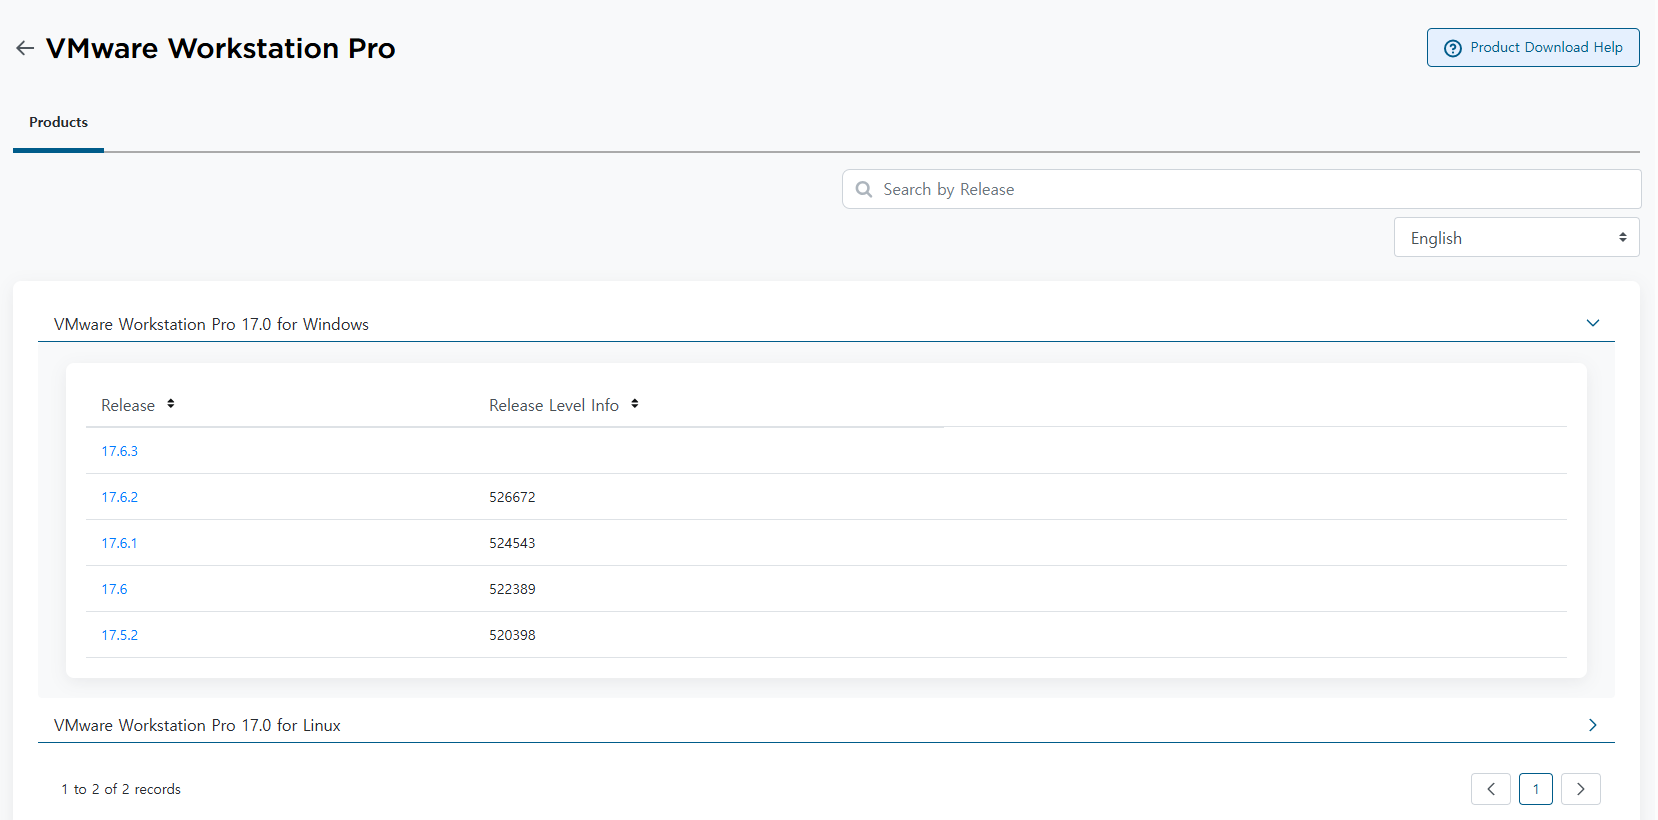Click the Release Level Info header text

(554, 405)
